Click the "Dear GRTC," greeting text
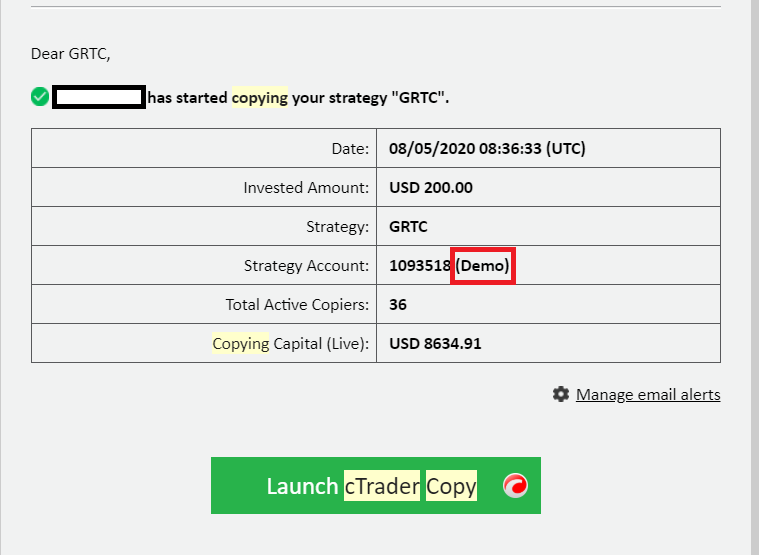The height and width of the screenshot is (555, 759). 71,53
